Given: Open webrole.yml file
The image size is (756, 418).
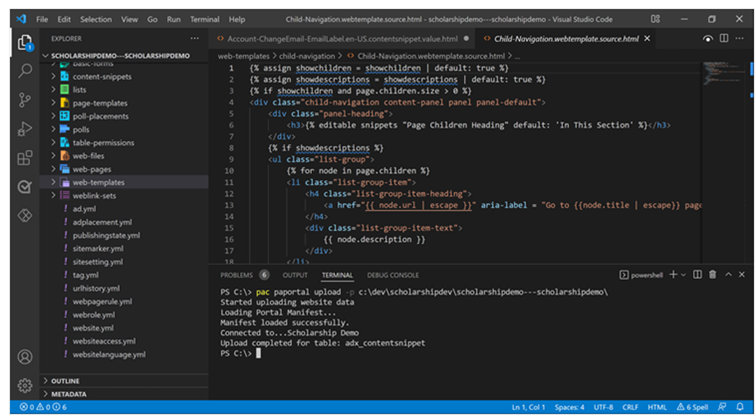Looking at the screenshot, I should point(94,315).
